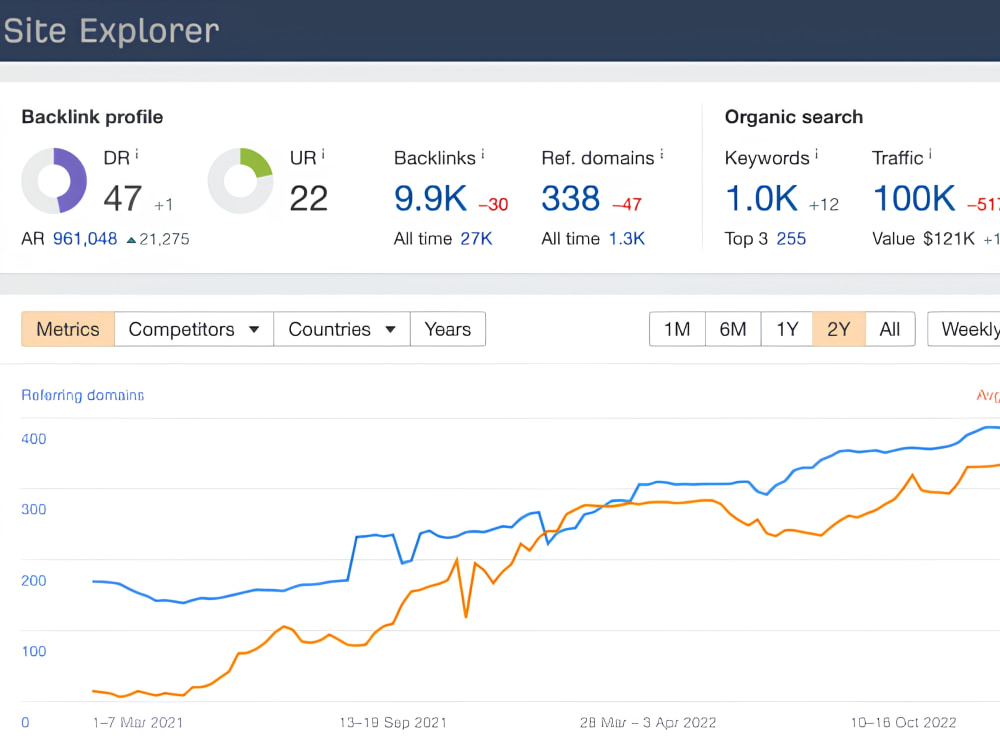The image size is (1000, 750).
Task: Click the DR value 47
Action: (122, 198)
